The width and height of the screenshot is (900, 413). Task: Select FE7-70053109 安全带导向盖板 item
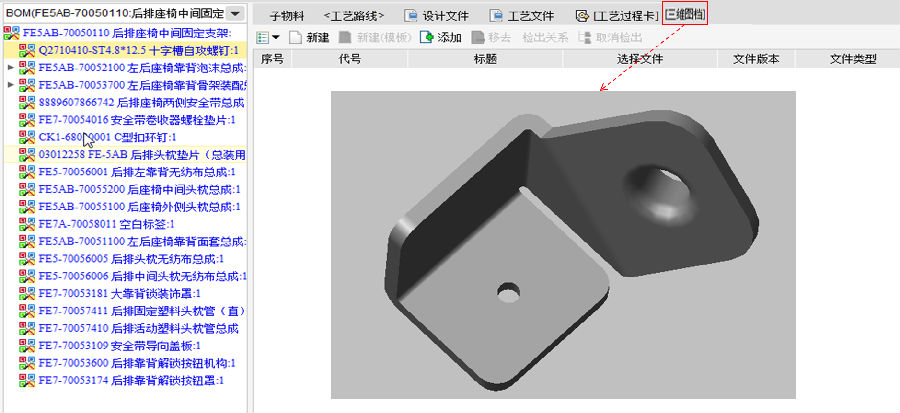(119, 345)
